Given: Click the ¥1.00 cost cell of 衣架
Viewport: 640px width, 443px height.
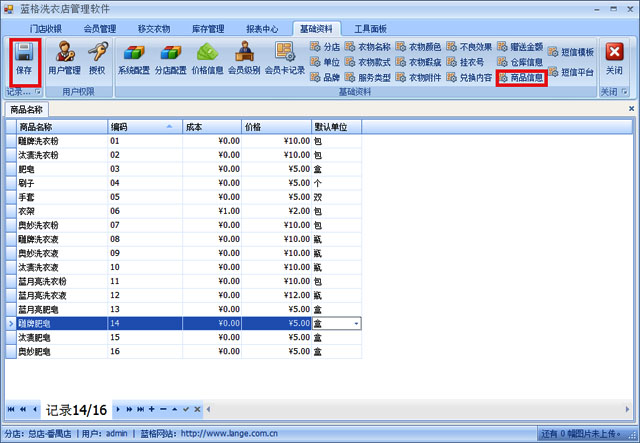Looking at the screenshot, I should (x=212, y=211).
